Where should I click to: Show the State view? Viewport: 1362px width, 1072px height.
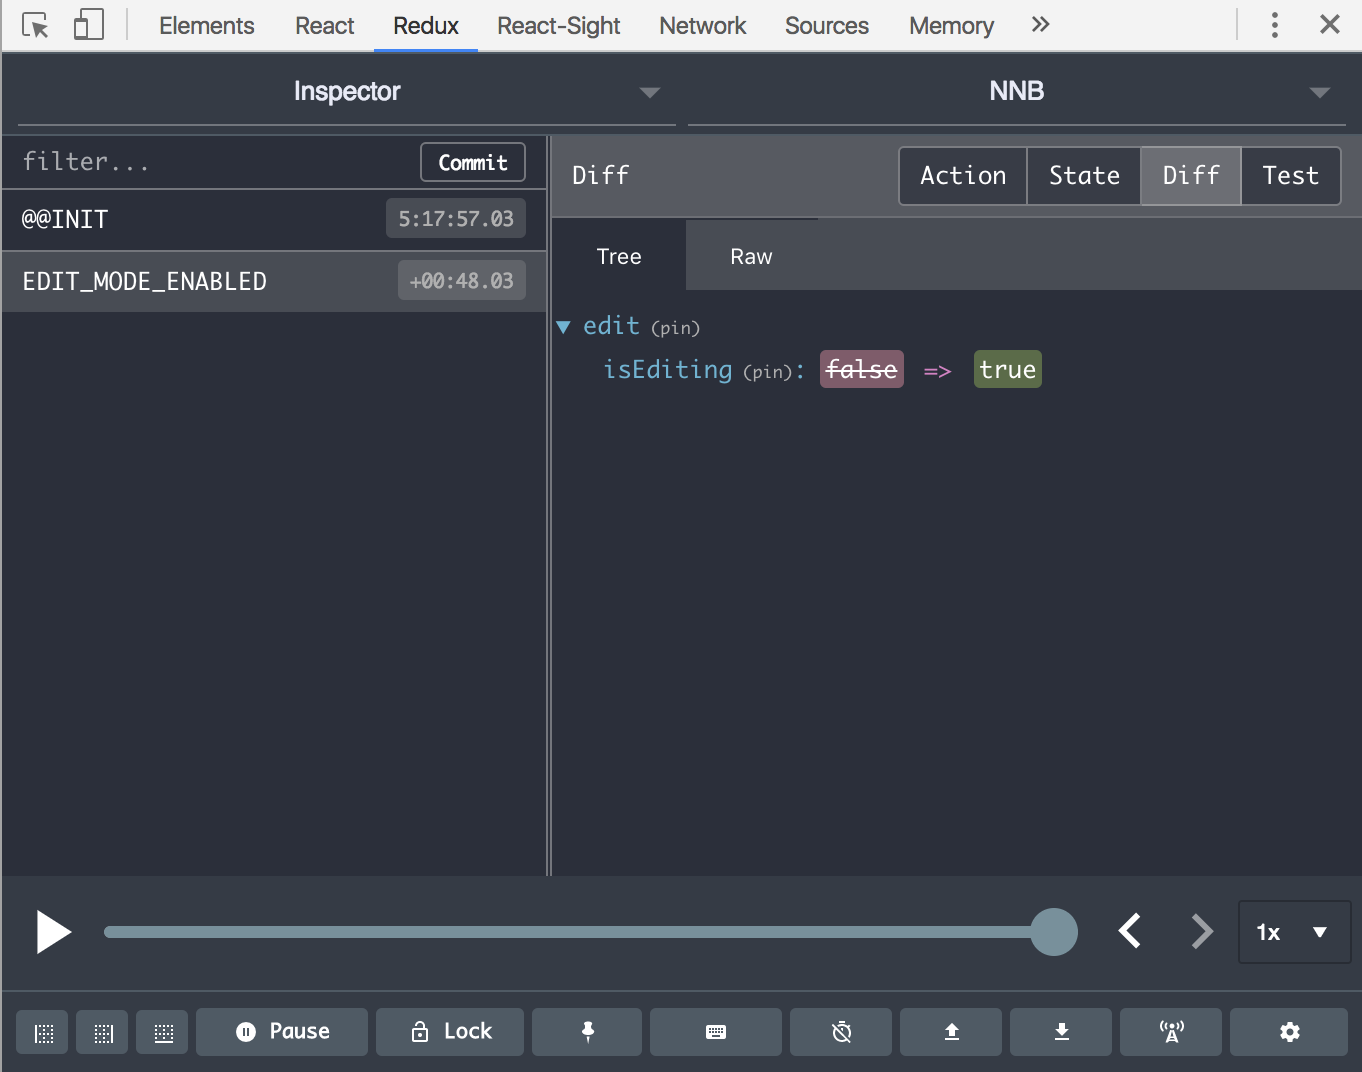pyautogui.click(x=1084, y=176)
